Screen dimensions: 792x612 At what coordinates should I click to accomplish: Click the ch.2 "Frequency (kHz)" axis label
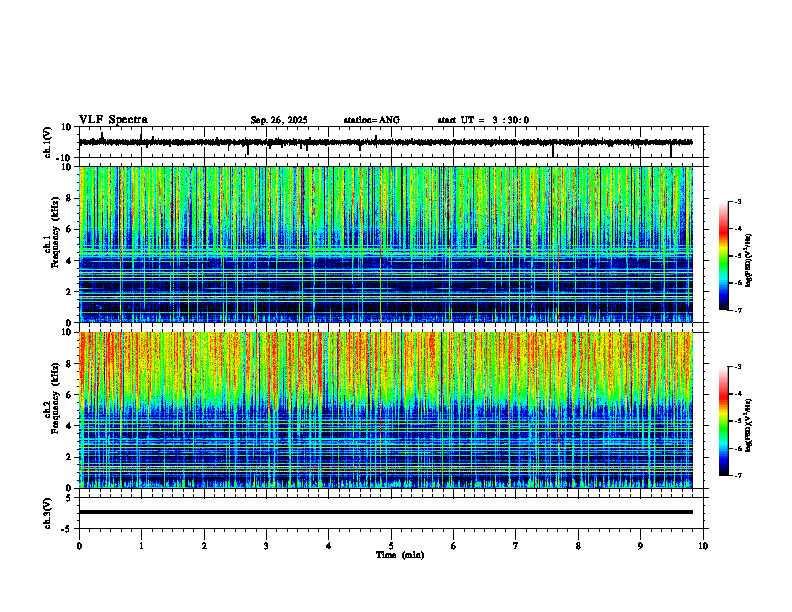tap(55, 398)
